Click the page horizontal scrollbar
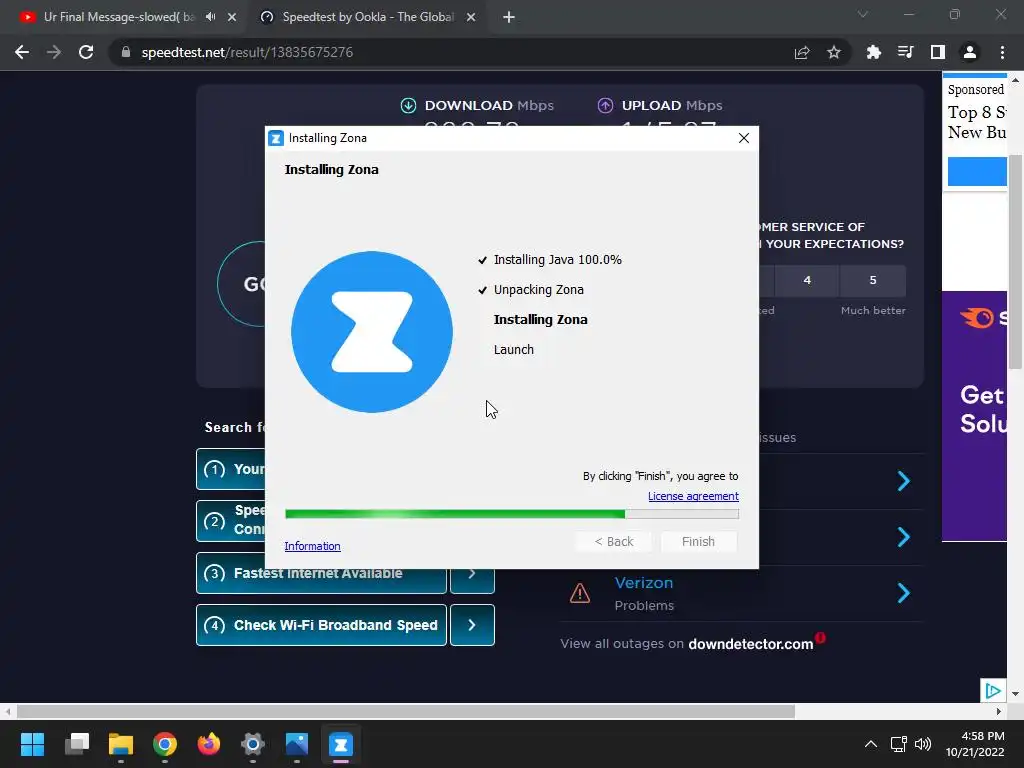Viewport: 1024px width, 768px height. click(406, 711)
